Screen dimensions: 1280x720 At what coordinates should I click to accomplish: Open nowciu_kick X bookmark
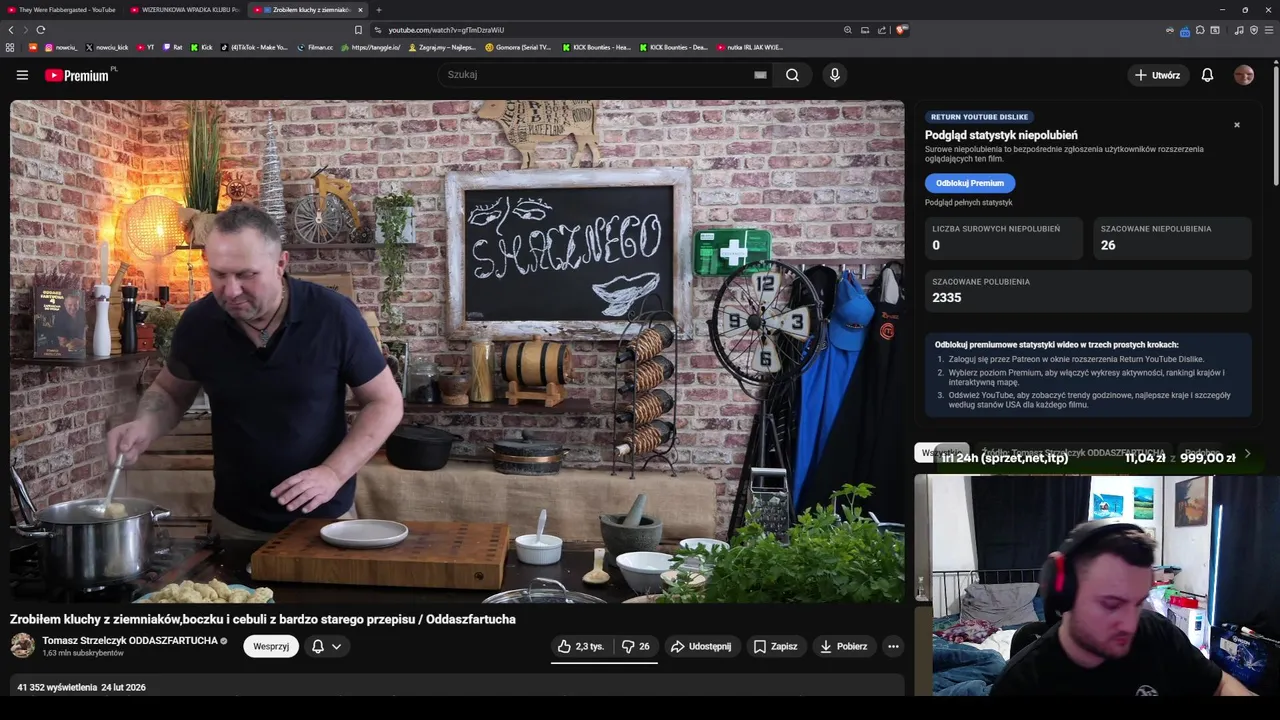[107, 47]
